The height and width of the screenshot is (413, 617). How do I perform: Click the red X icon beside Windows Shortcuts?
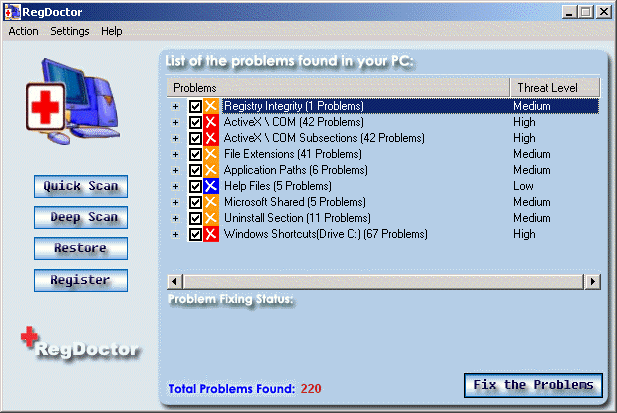coord(211,234)
